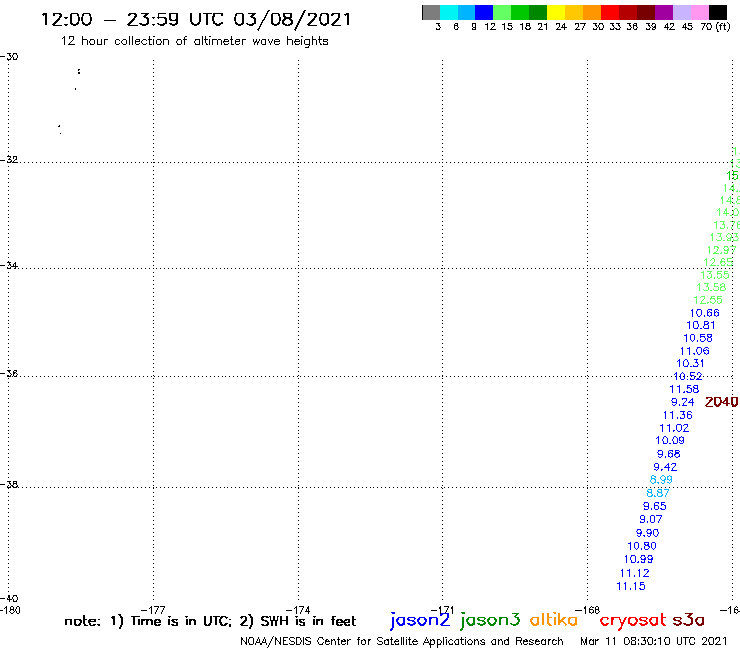Screen dimensions: 740x650
Task: Click the wave height value '9.42'
Action: tap(665, 467)
